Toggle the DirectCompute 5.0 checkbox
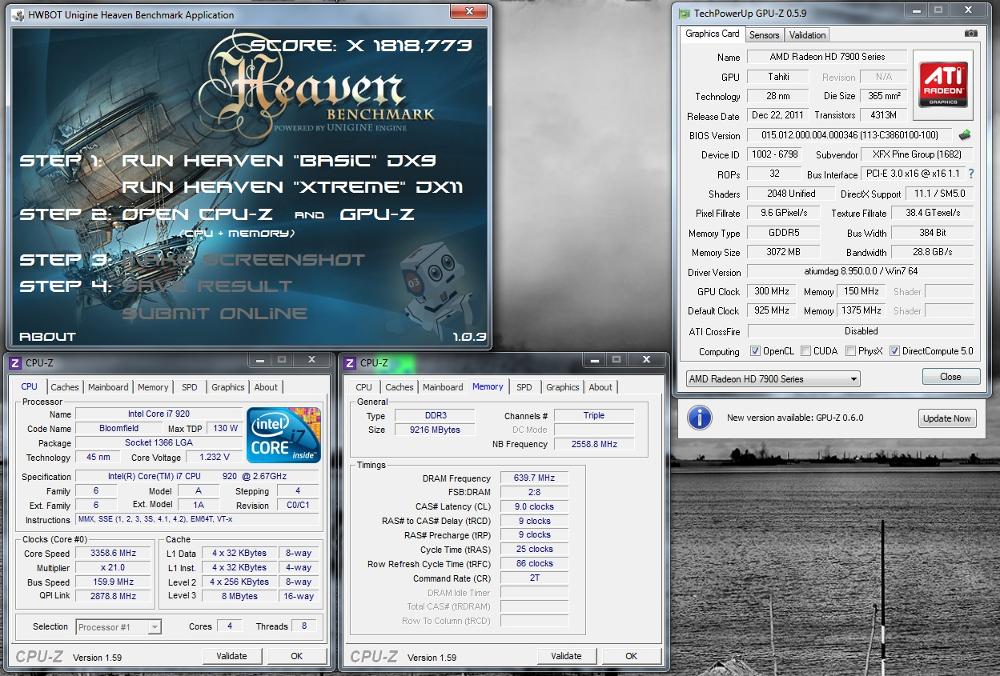Image resolution: width=1000 pixels, height=676 pixels. point(894,351)
